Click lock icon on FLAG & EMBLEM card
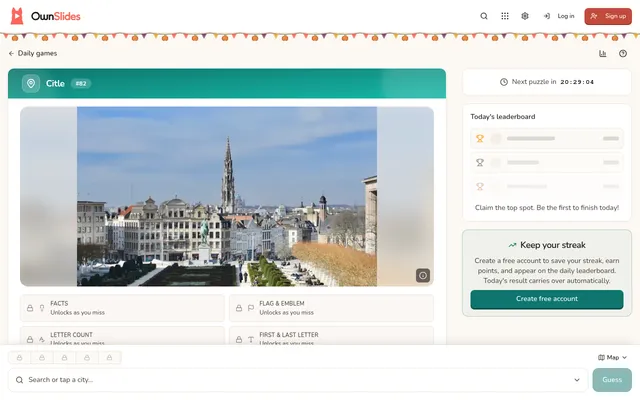Viewport: 640px width, 400px height. pyautogui.click(x=239, y=308)
